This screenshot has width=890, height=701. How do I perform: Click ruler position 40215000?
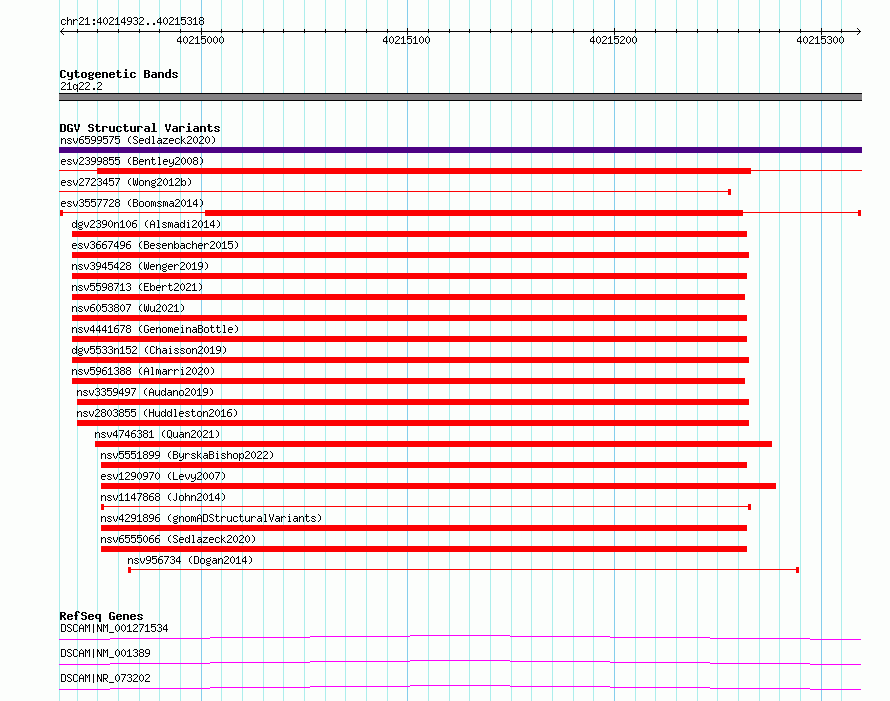point(200,40)
